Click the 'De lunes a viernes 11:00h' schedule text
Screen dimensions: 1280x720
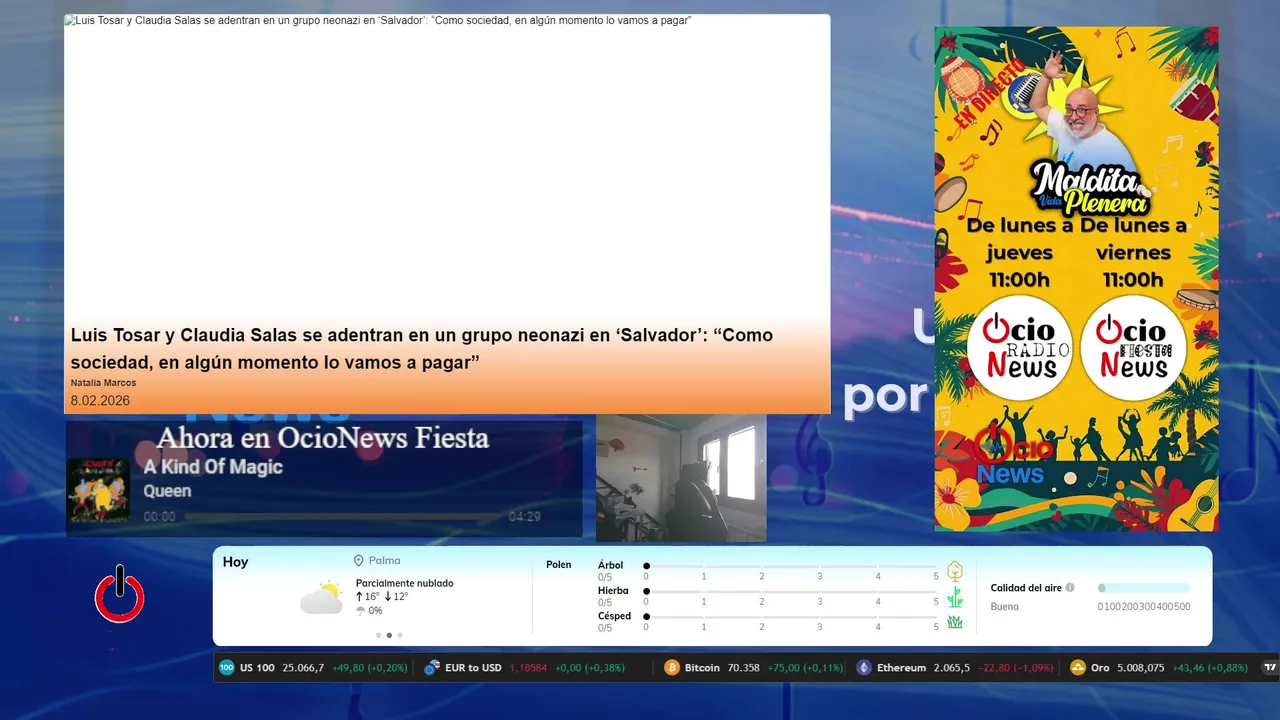click(1134, 253)
